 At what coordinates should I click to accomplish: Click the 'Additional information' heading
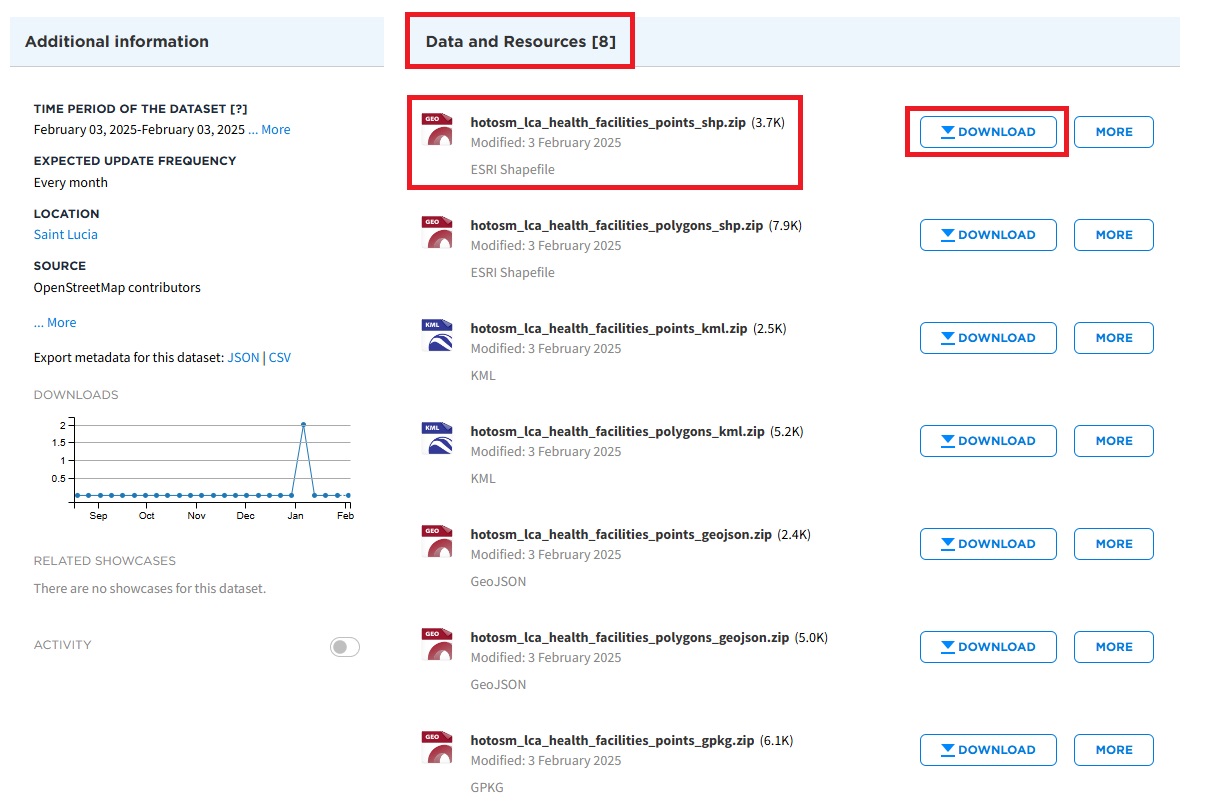point(117,42)
